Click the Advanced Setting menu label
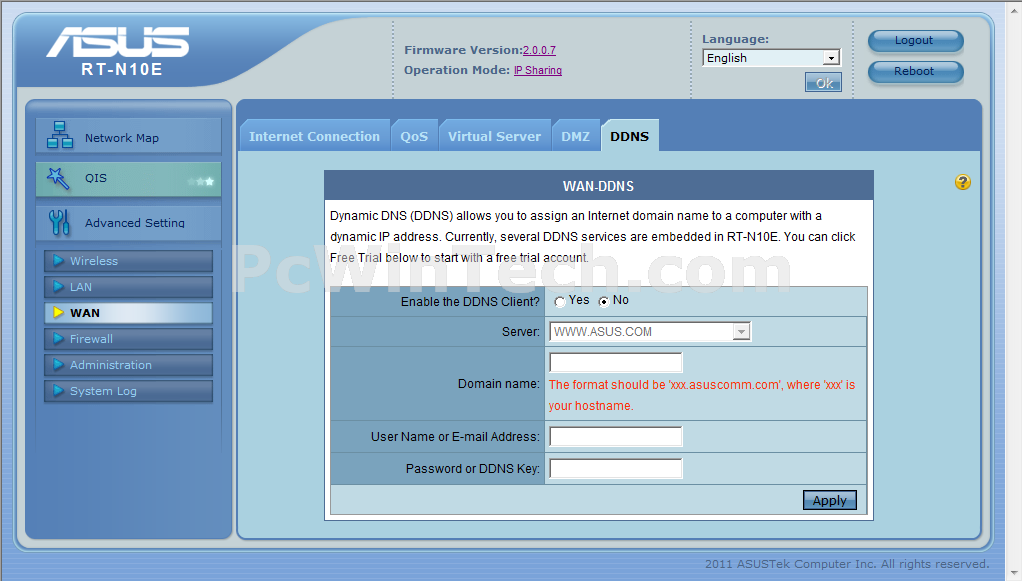 tap(135, 223)
